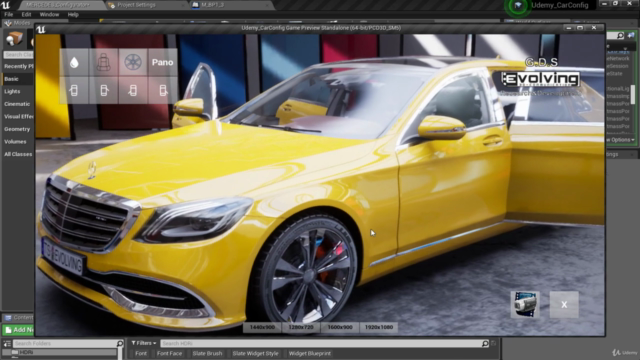Click the Search Classes field
This screenshot has height=360, width=640.
tap(18, 54)
